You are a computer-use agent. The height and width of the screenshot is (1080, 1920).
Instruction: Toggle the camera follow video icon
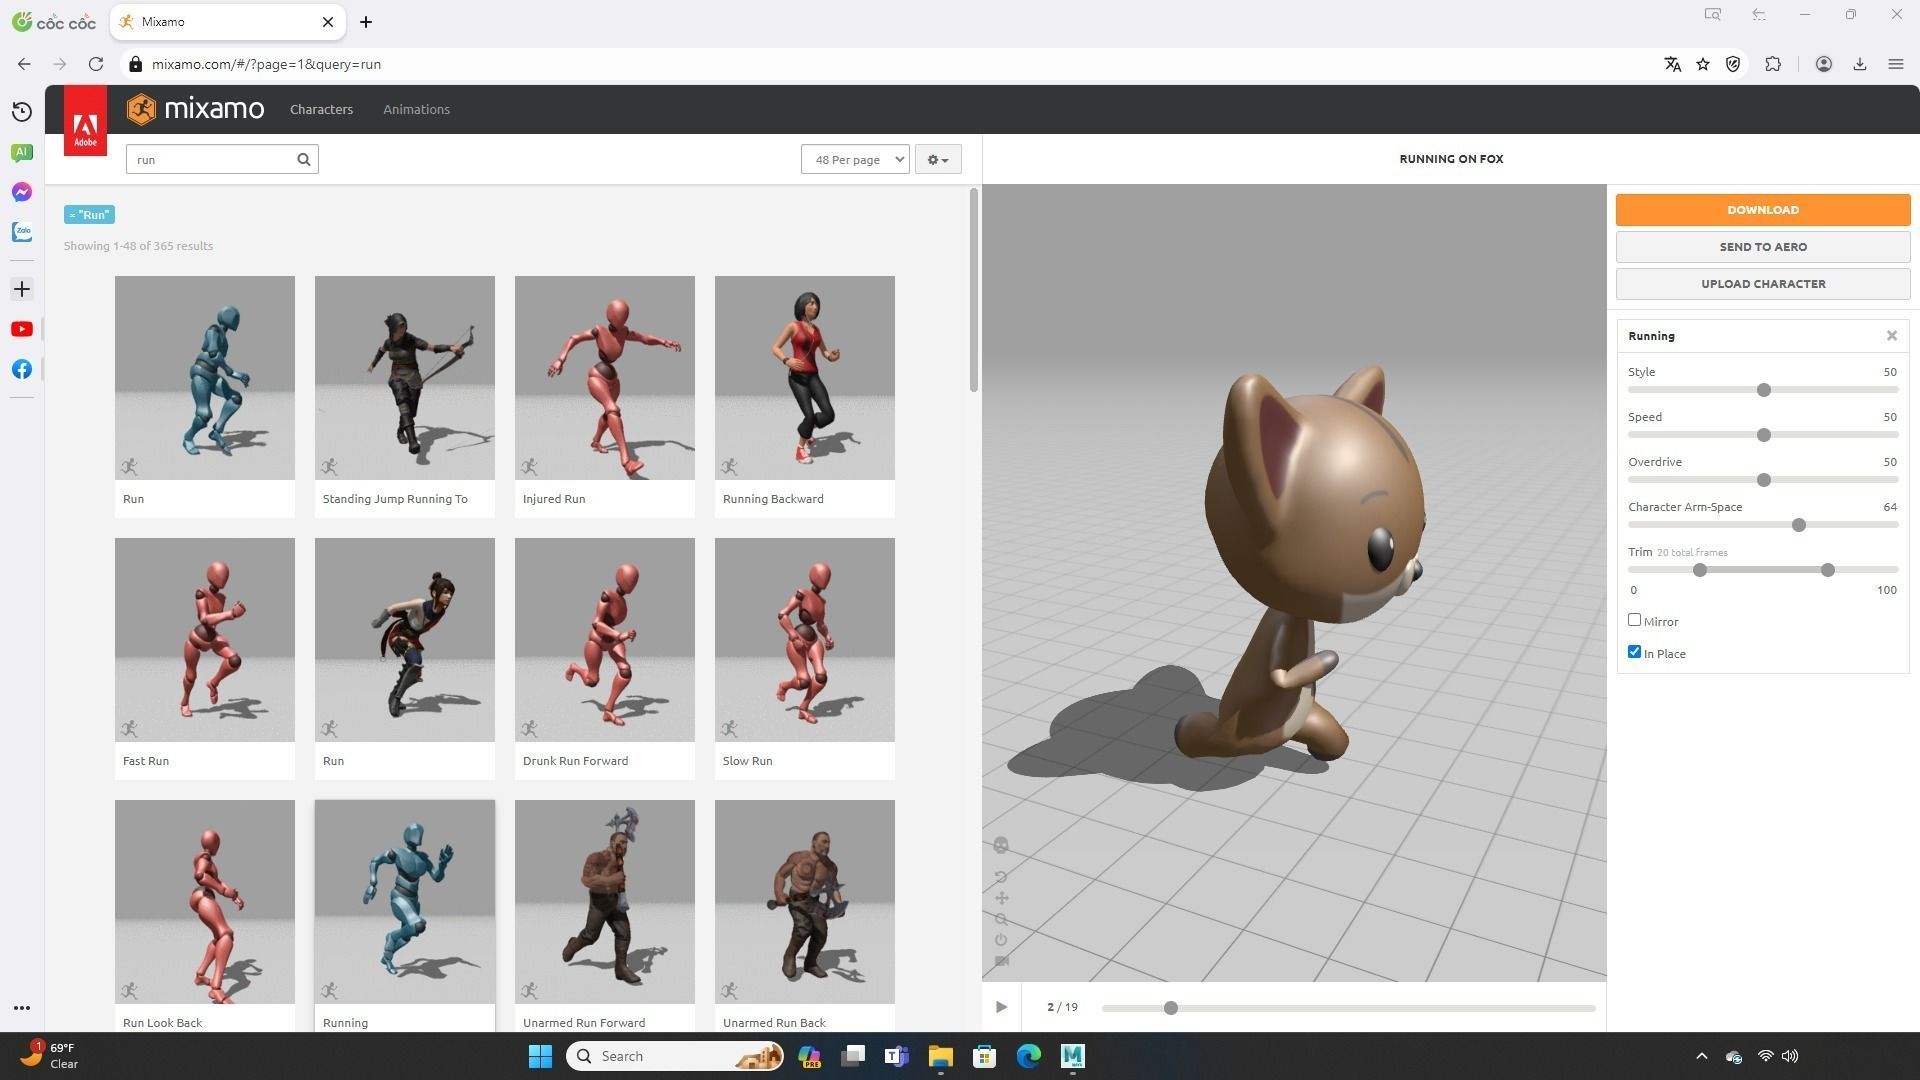[x=1001, y=961]
